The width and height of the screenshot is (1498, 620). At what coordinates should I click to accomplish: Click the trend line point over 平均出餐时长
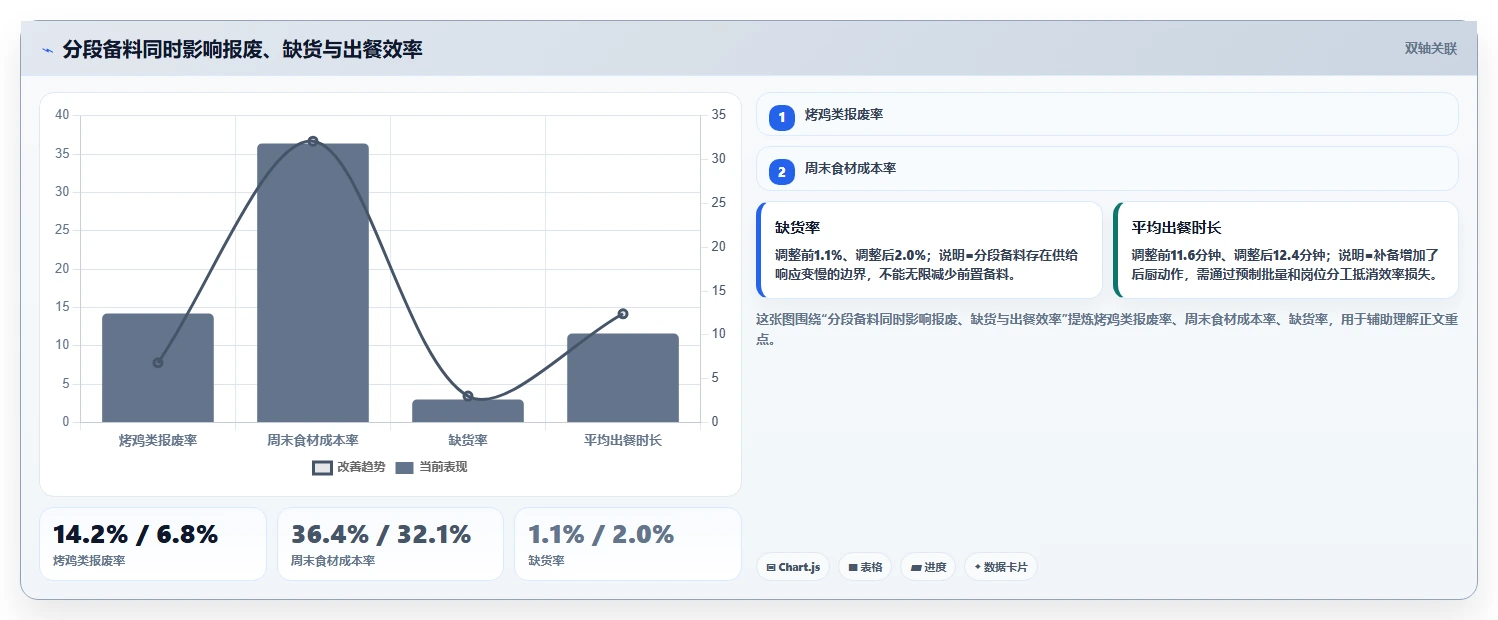(x=623, y=314)
